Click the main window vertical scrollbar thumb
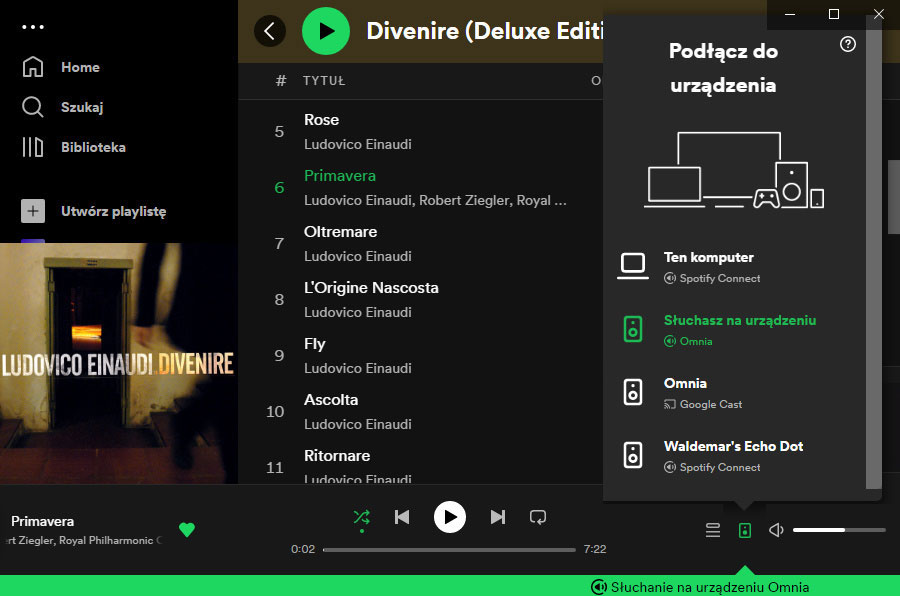Image resolution: width=900 pixels, height=596 pixels. point(894,197)
